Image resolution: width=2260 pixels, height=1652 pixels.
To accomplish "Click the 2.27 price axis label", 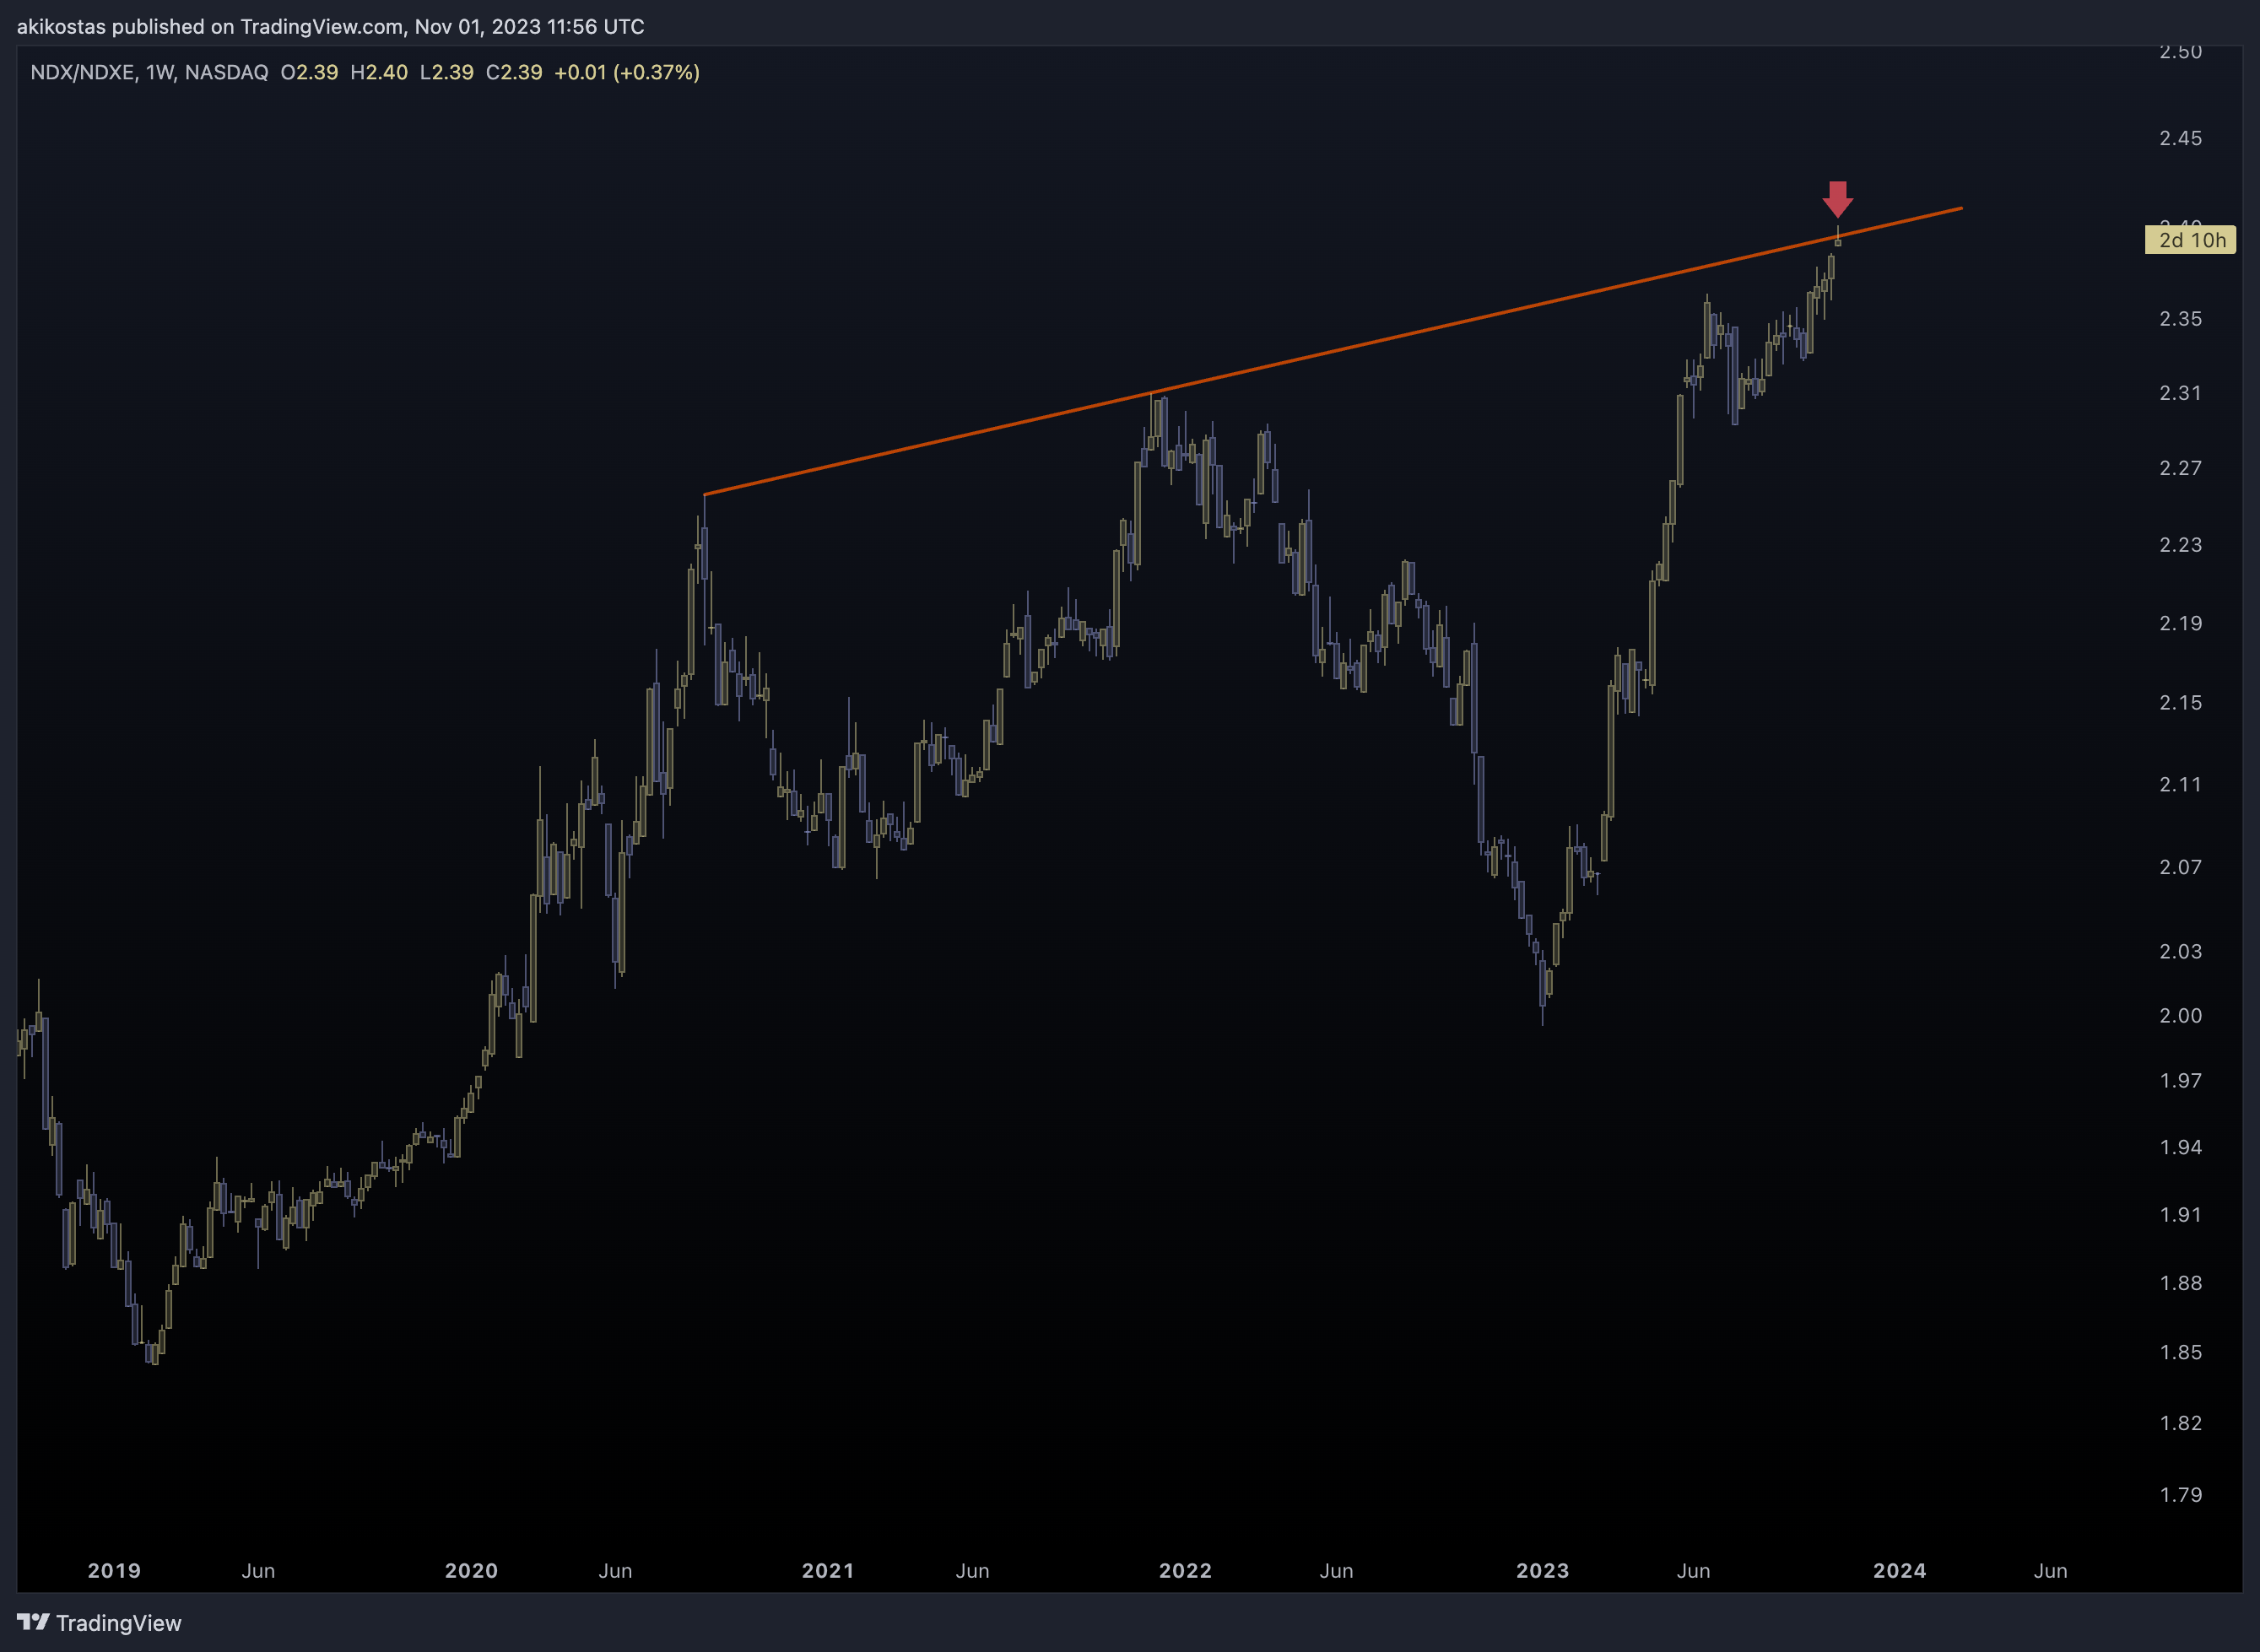I will tap(2180, 468).
